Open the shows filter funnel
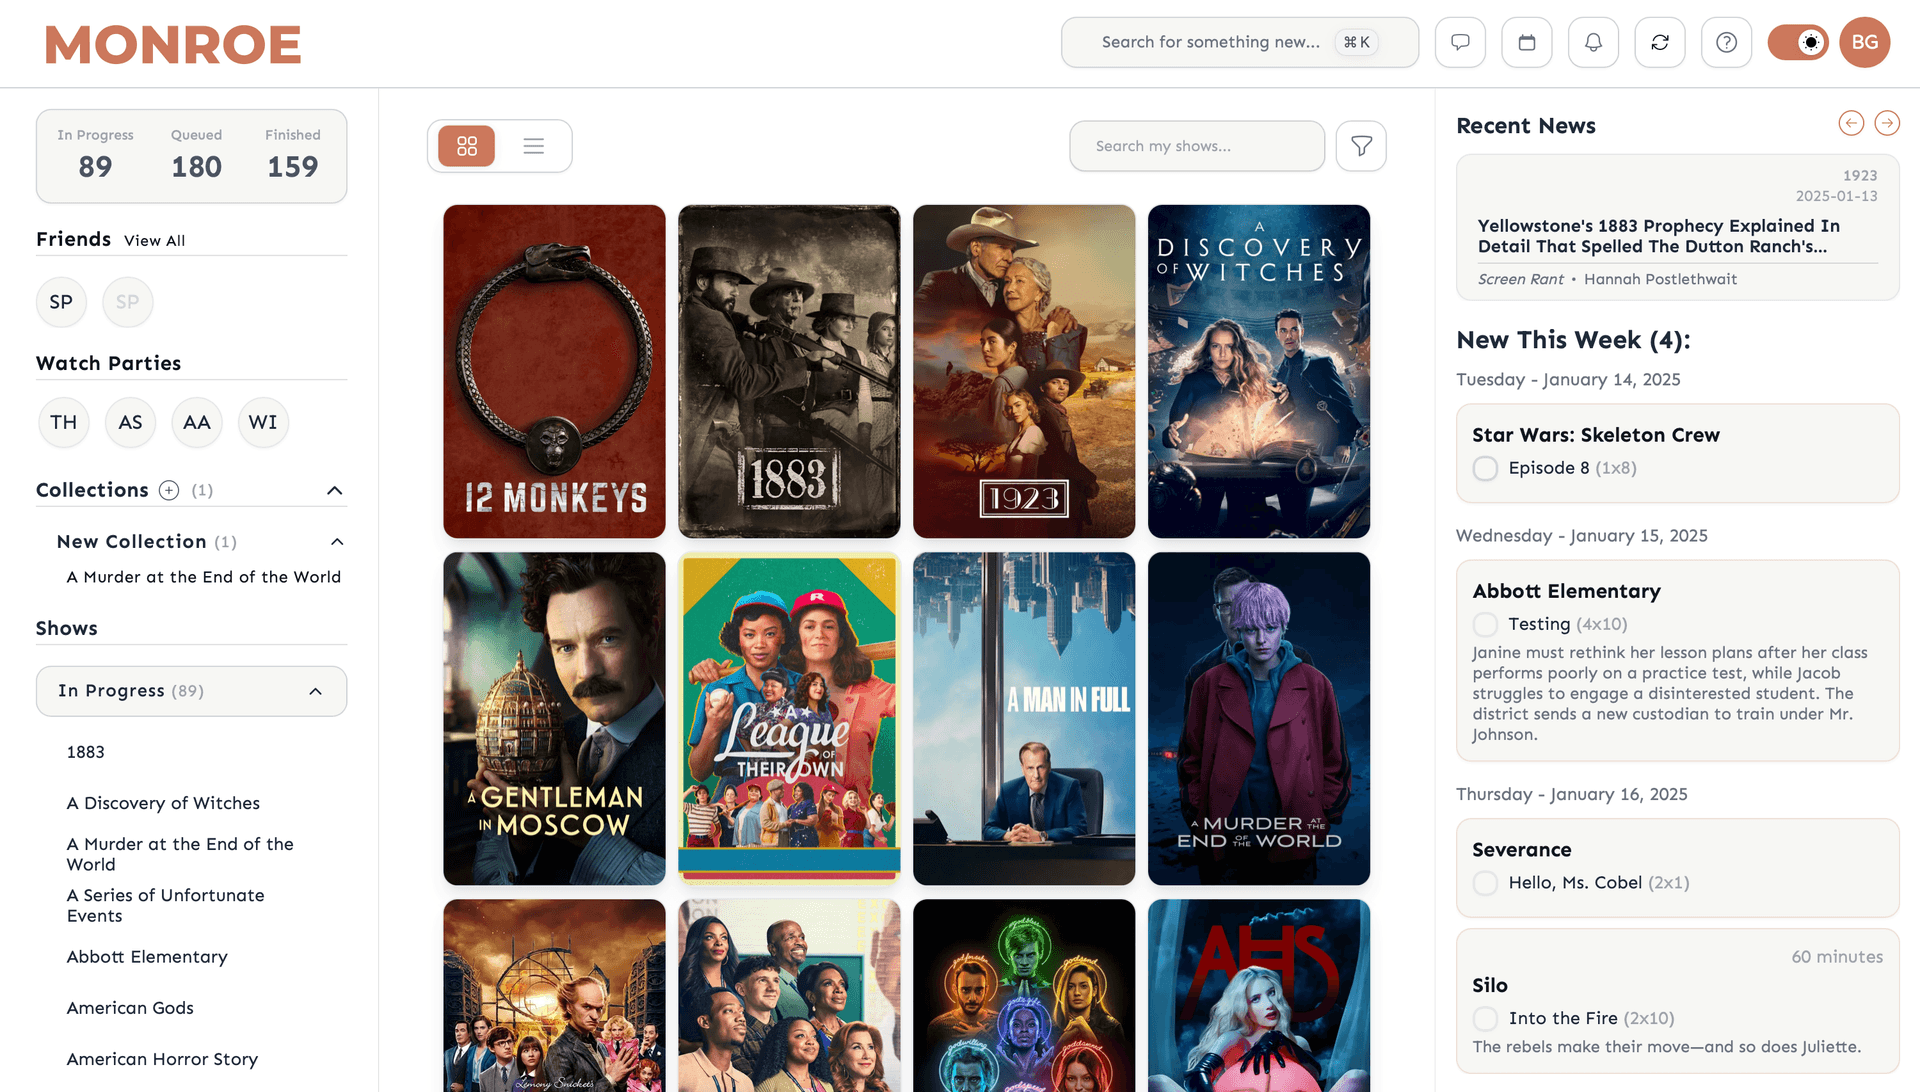The width and height of the screenshot is (1920, 1092). (x=1361, y=146)
